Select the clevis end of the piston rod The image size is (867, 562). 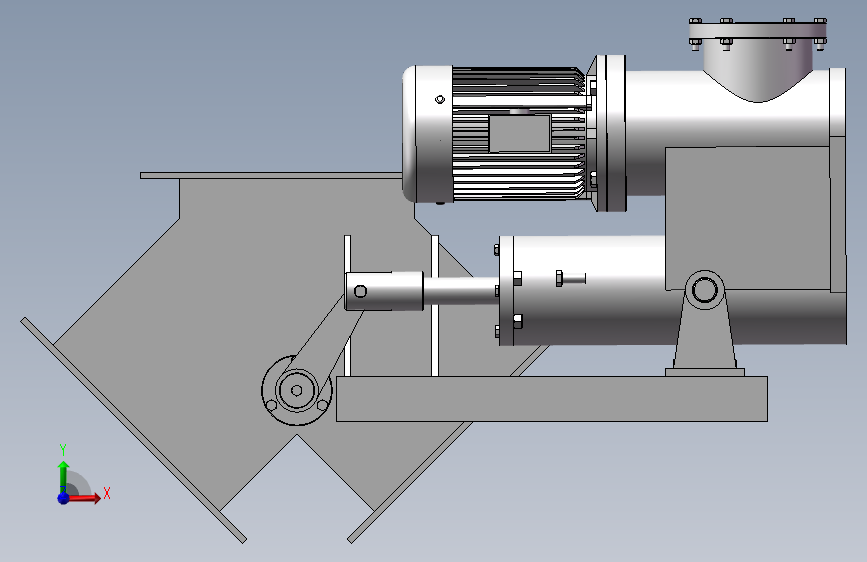tap(384, 291)
